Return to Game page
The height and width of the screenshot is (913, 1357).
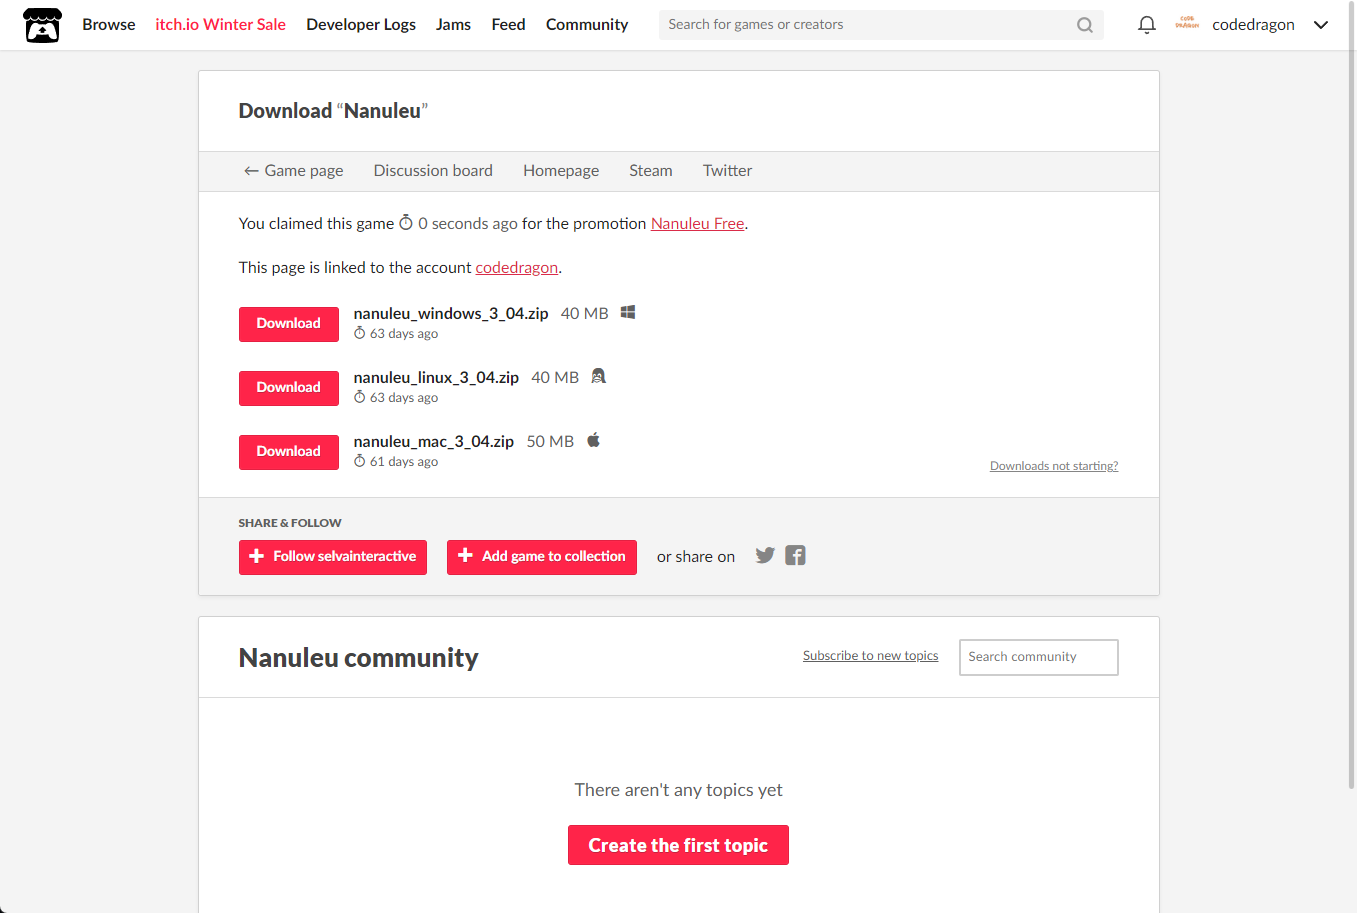pos(293,171)
